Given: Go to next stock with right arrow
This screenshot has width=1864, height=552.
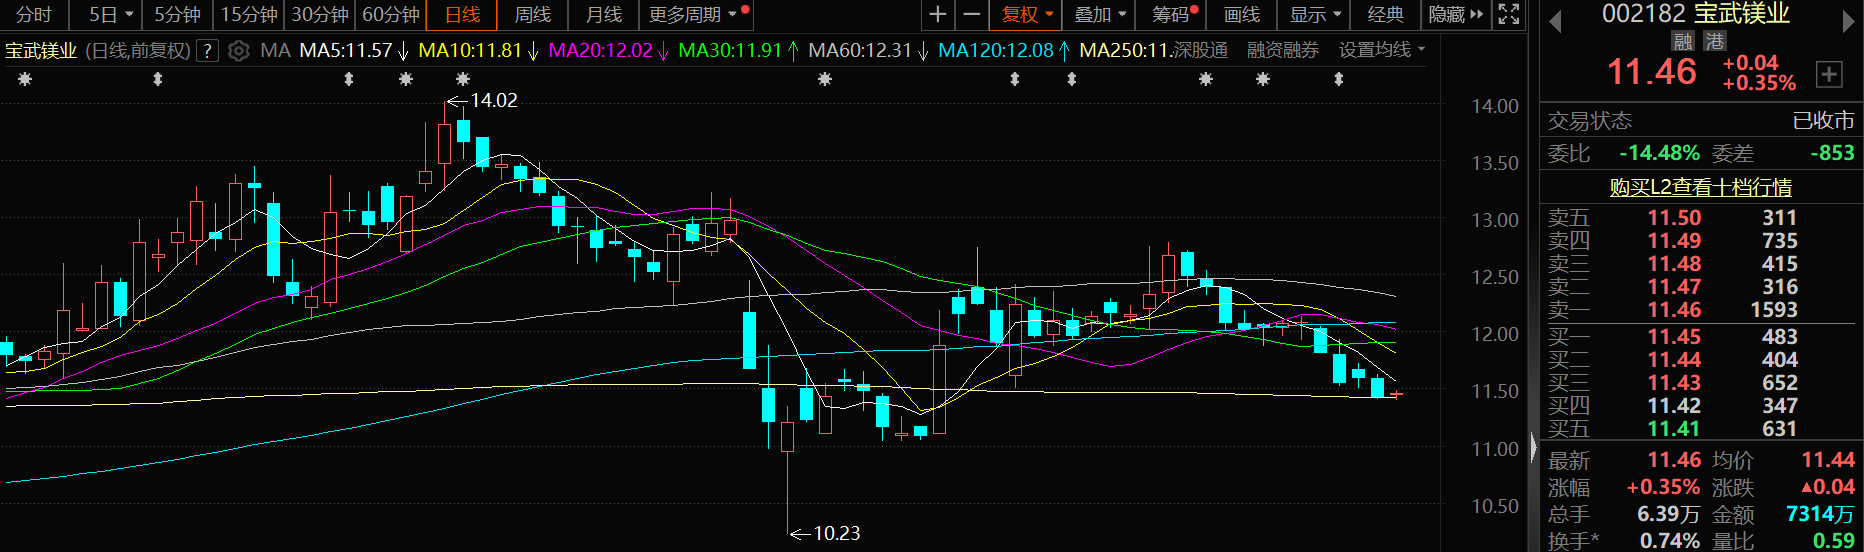Looking at the screenshot, I should point(1847,21).
